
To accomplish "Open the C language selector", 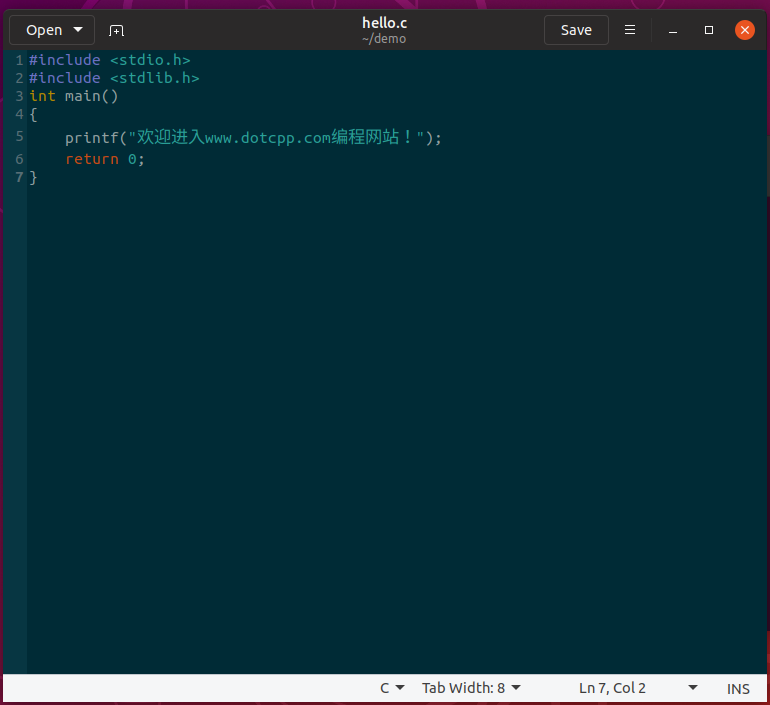I will (x=392, y=688).
